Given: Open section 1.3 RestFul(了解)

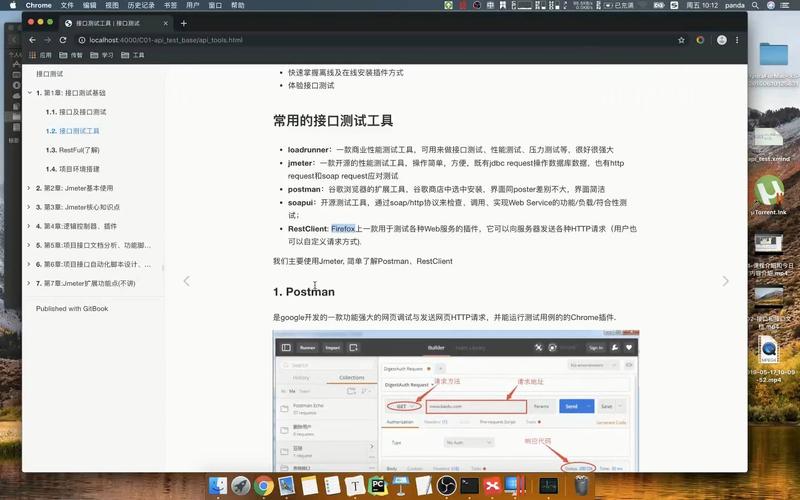Looking at the screenshot, I should coord(72,150).
